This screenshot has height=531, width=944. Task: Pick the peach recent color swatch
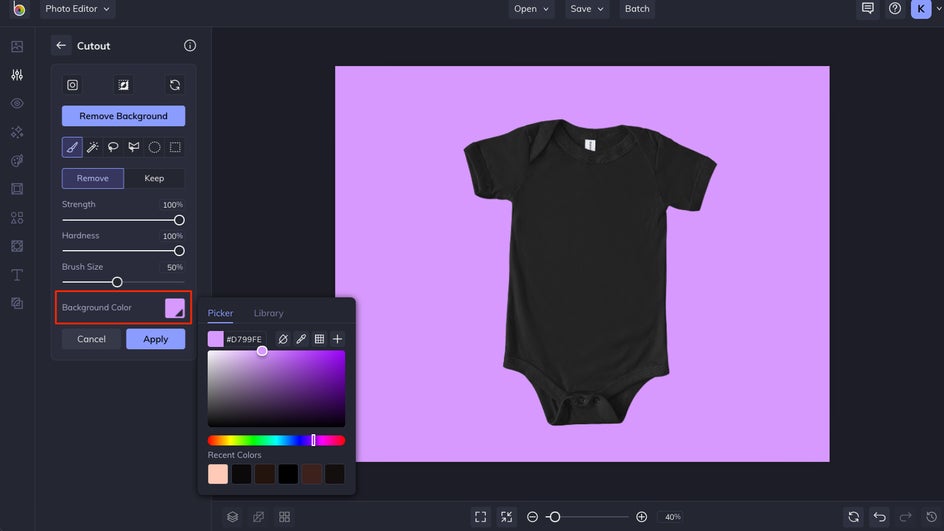click(x=218, y=474)
